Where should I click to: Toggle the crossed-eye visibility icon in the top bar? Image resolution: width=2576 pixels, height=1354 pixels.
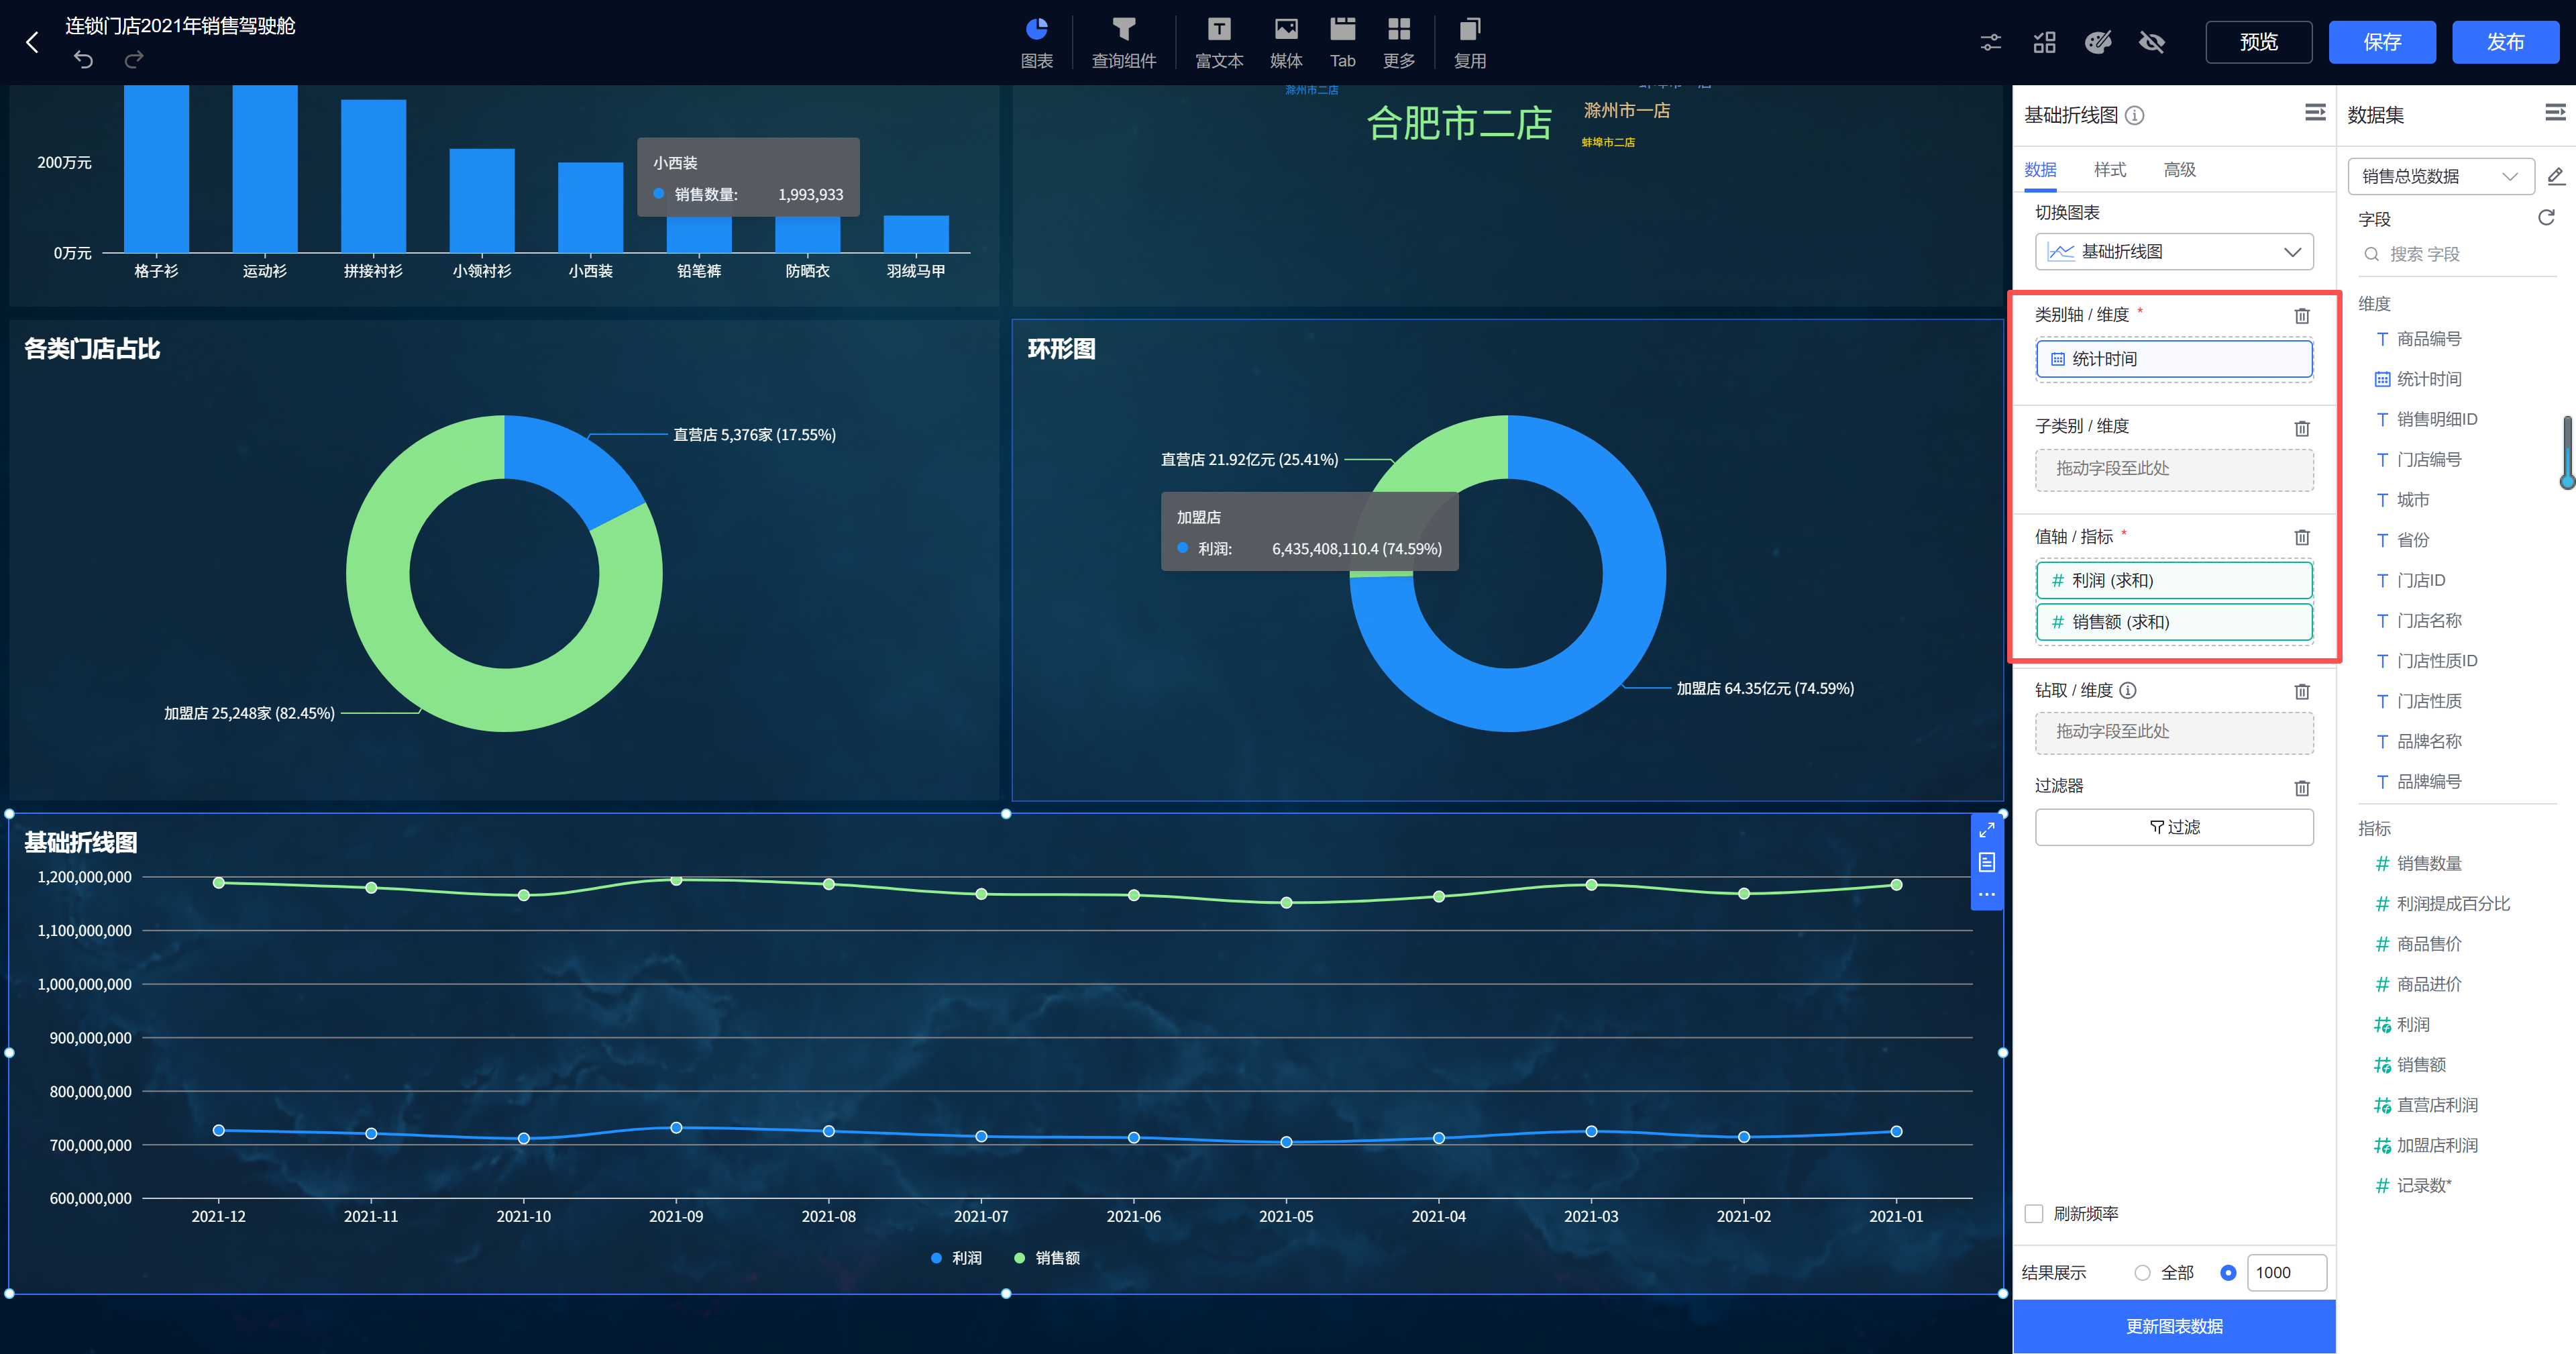[2151, 42]
